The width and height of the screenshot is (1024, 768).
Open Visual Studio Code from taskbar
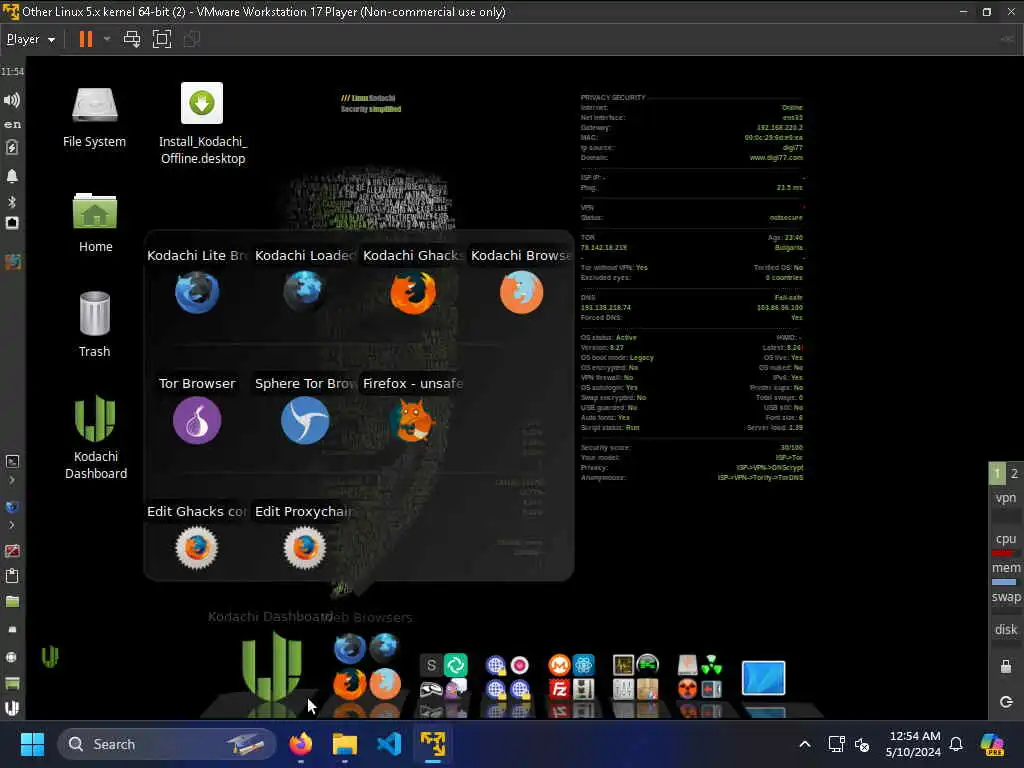pos(389,744)
